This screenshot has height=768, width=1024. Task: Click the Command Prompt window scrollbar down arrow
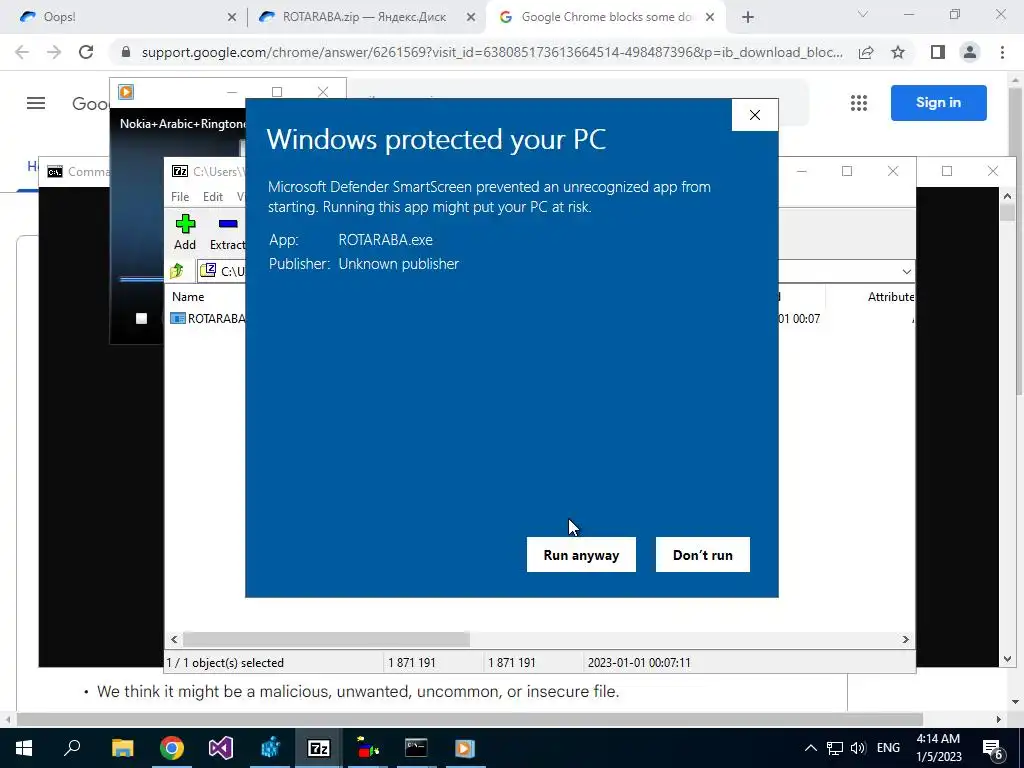(x=1008, y=659)
